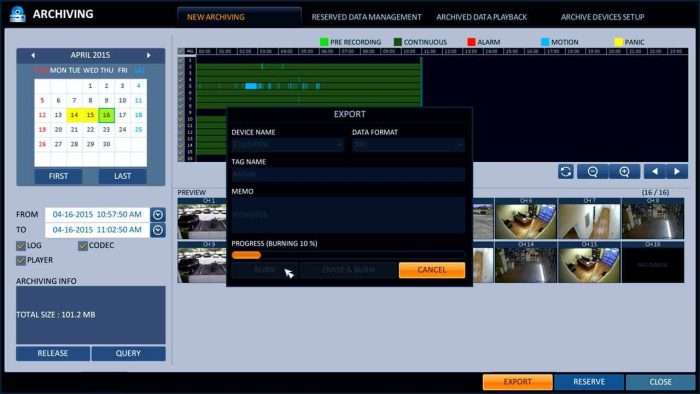Image resolution: width=700 pixels, height=394 pixels.
Task: Select April 15 on calendar
Action: point(90,115)
